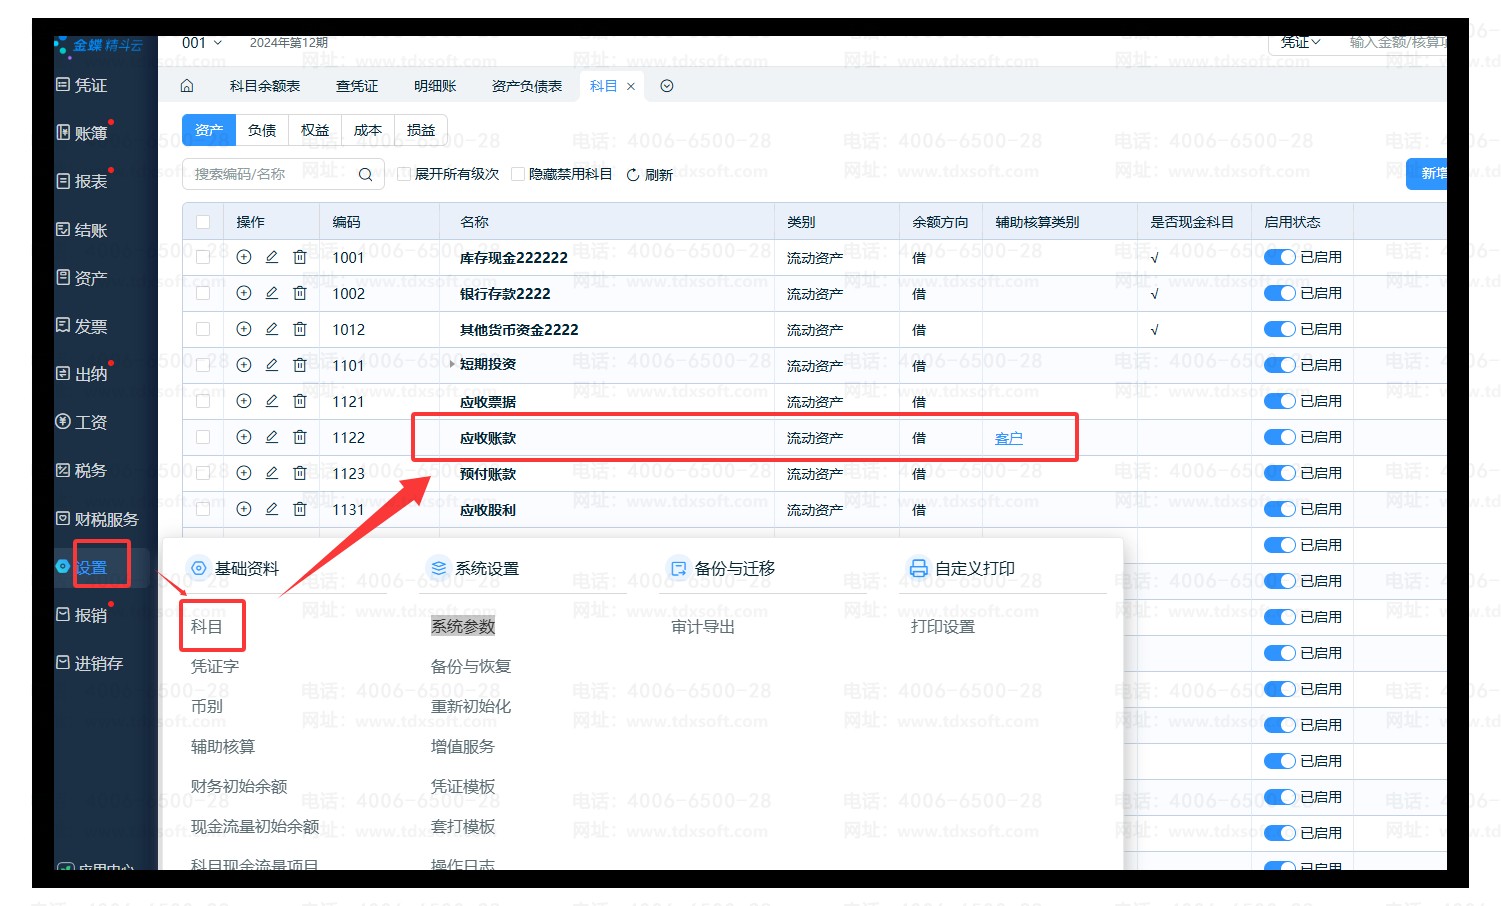Click edit pencil icon for account 1002
1501x906 pixels.
[x=272, y=293]
